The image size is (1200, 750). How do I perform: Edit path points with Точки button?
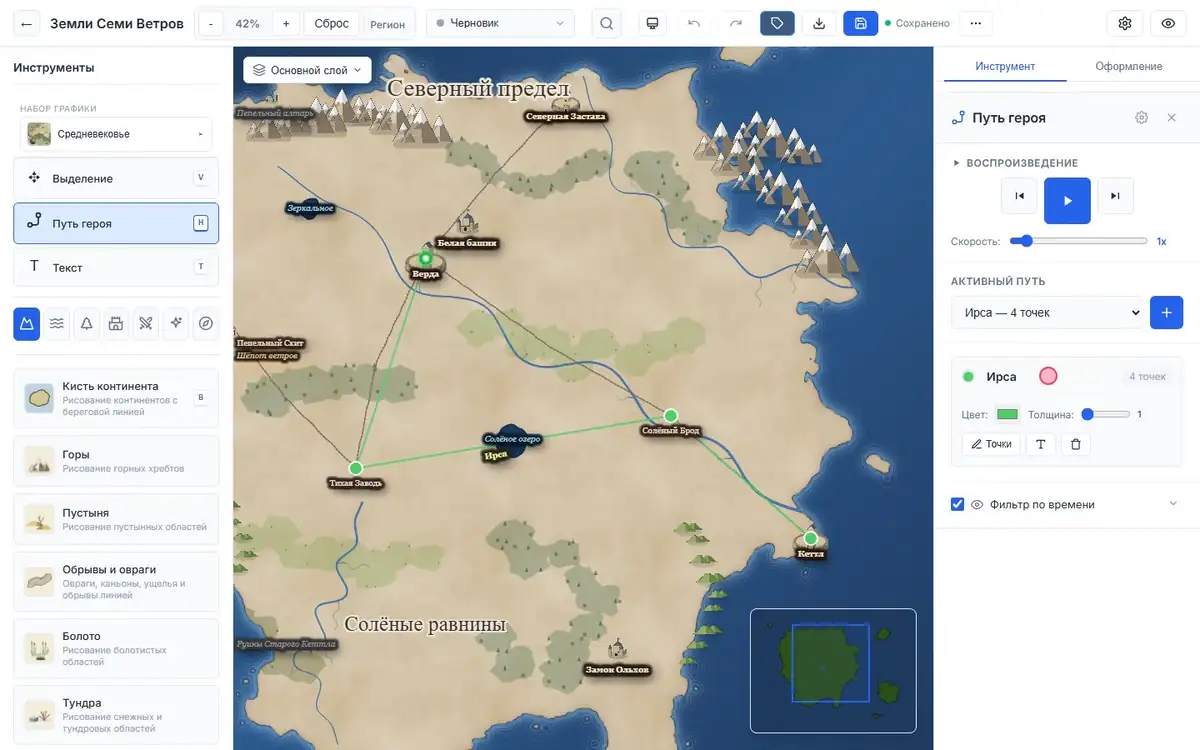point(991,444)
